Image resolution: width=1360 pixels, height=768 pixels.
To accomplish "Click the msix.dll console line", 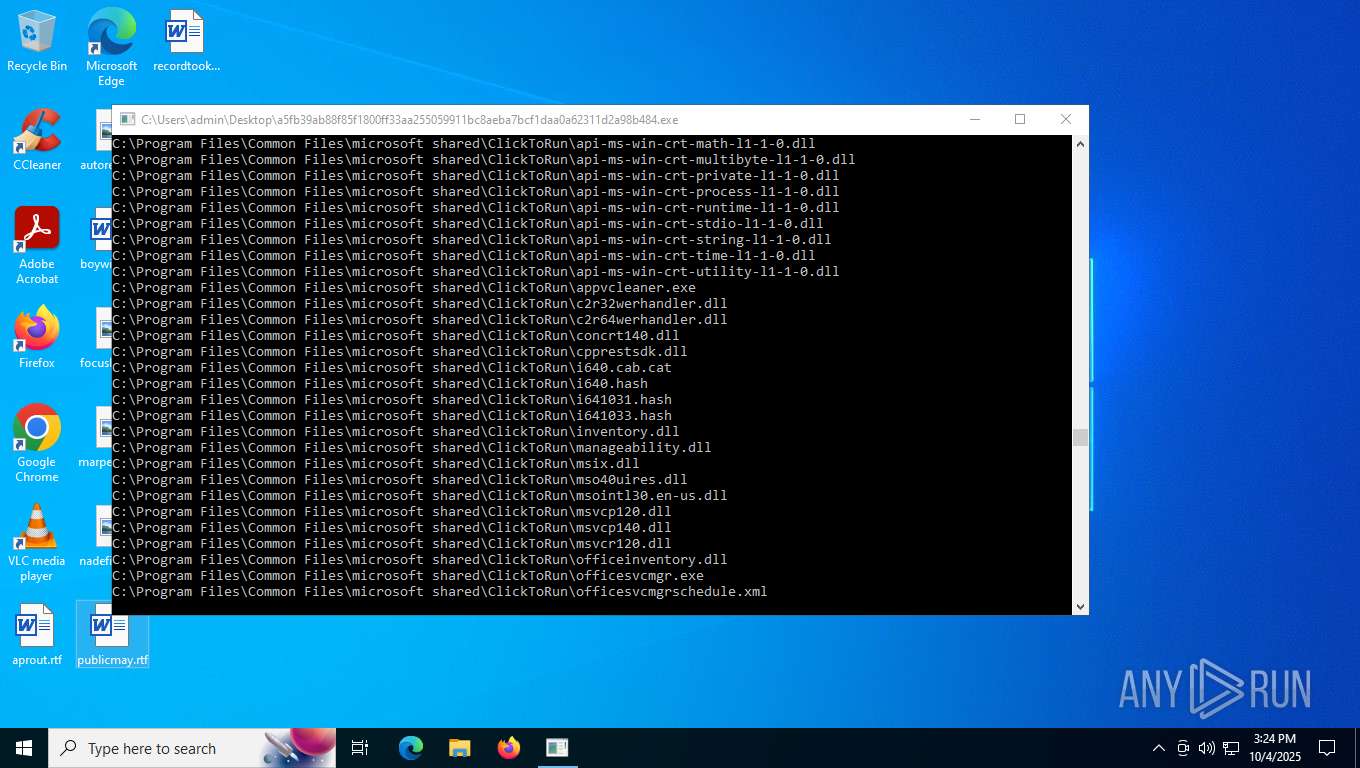I will click(376, 464).
